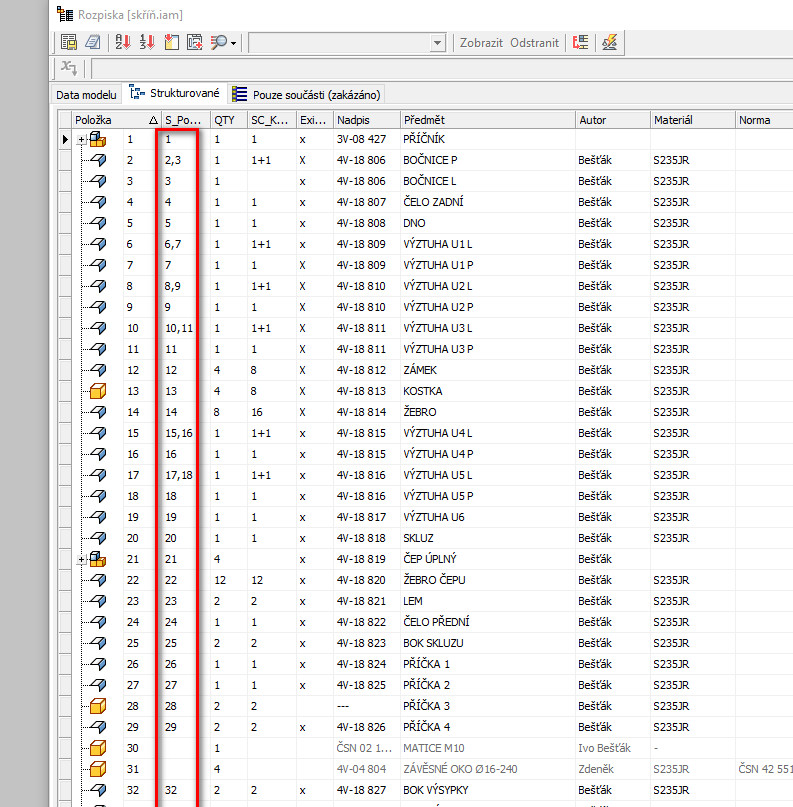Click Add Custom iProperty Columns icon
Image resolution: width=793 pixels, height=807 pixels.
coord(194,42)
